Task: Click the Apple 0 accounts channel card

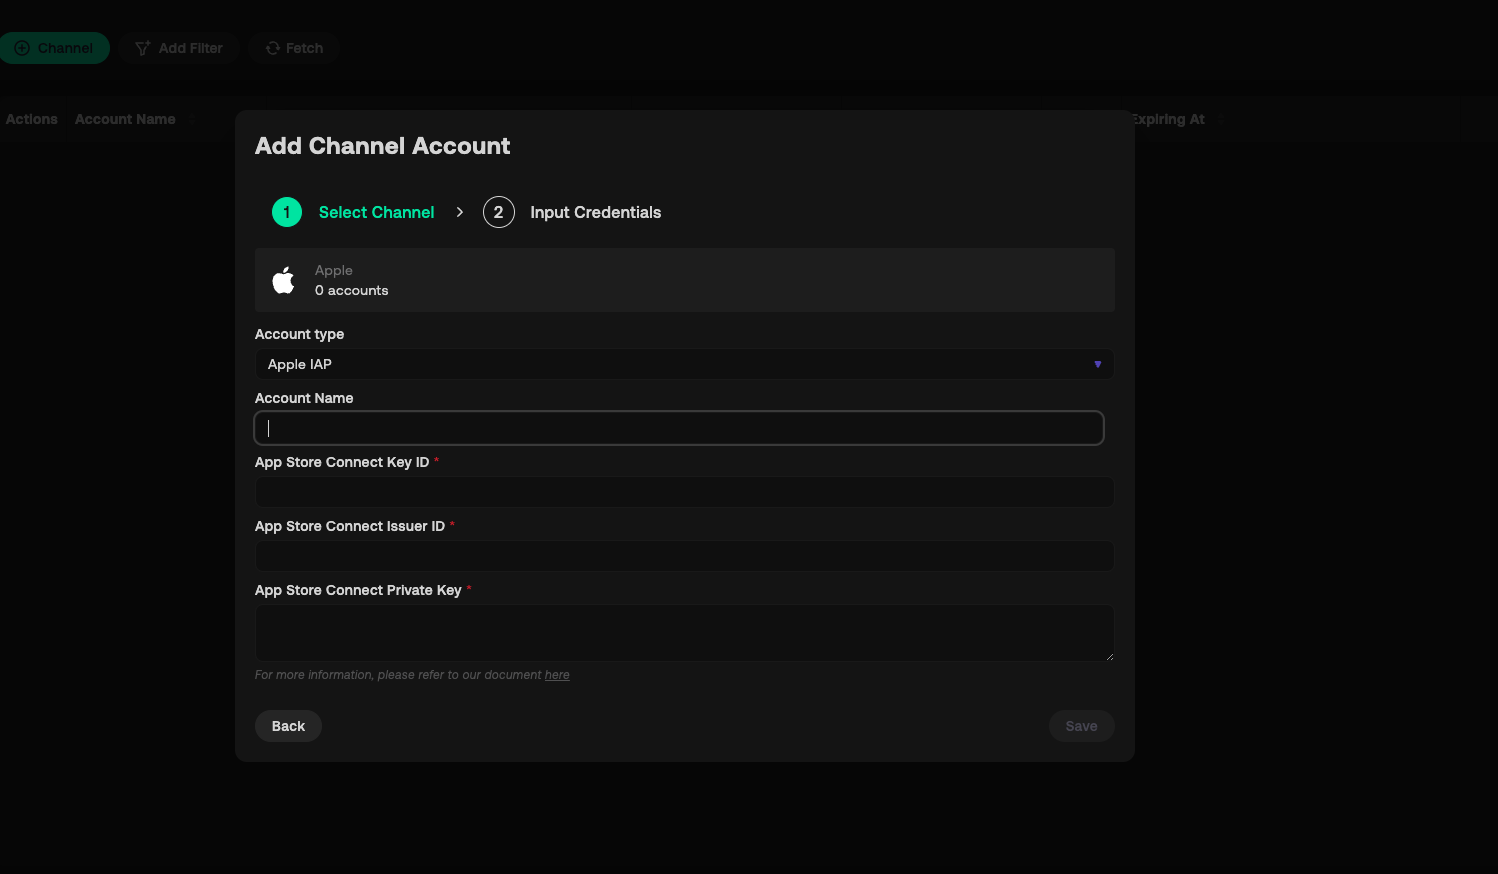Action: coord(684,280)
